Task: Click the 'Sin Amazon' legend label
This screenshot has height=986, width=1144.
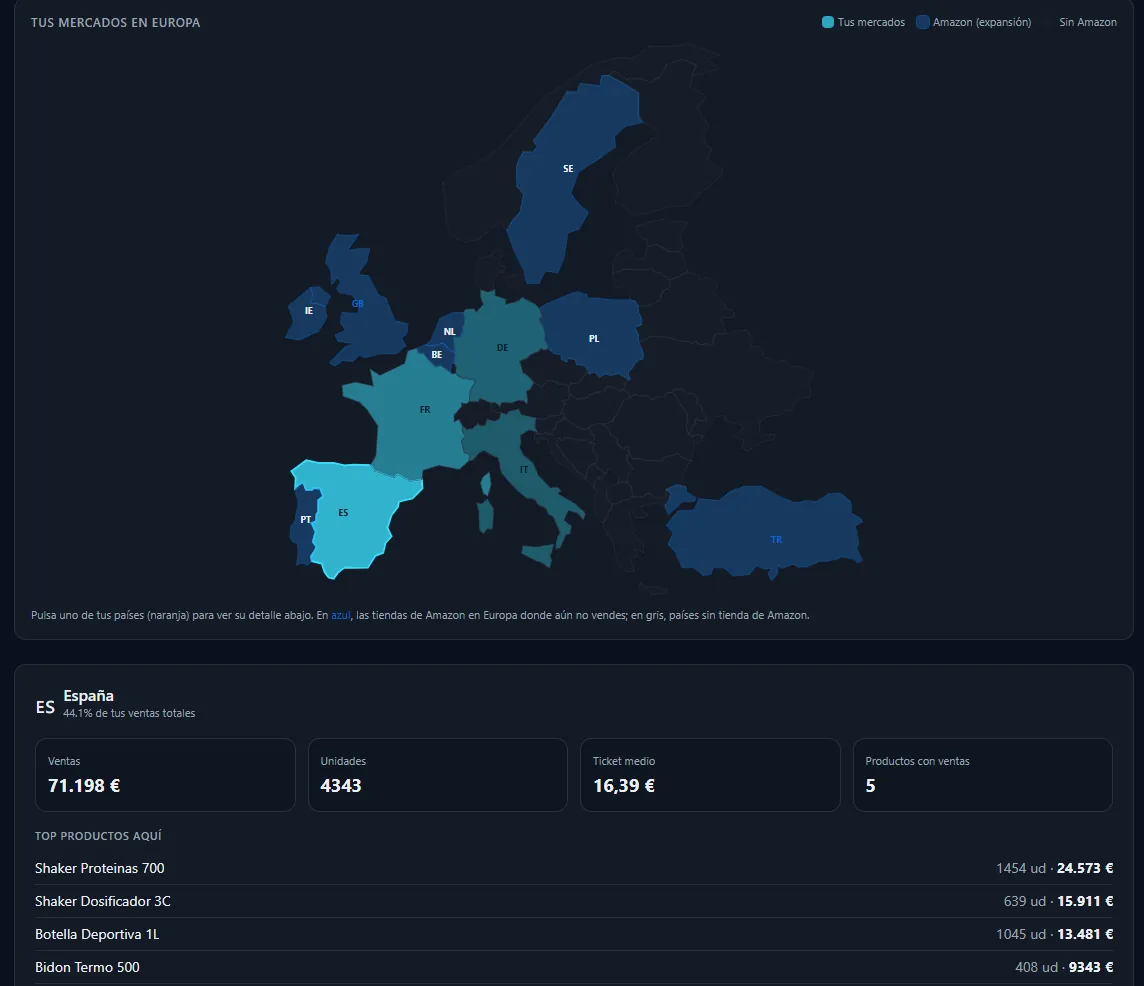Action: pos(1088,23)
